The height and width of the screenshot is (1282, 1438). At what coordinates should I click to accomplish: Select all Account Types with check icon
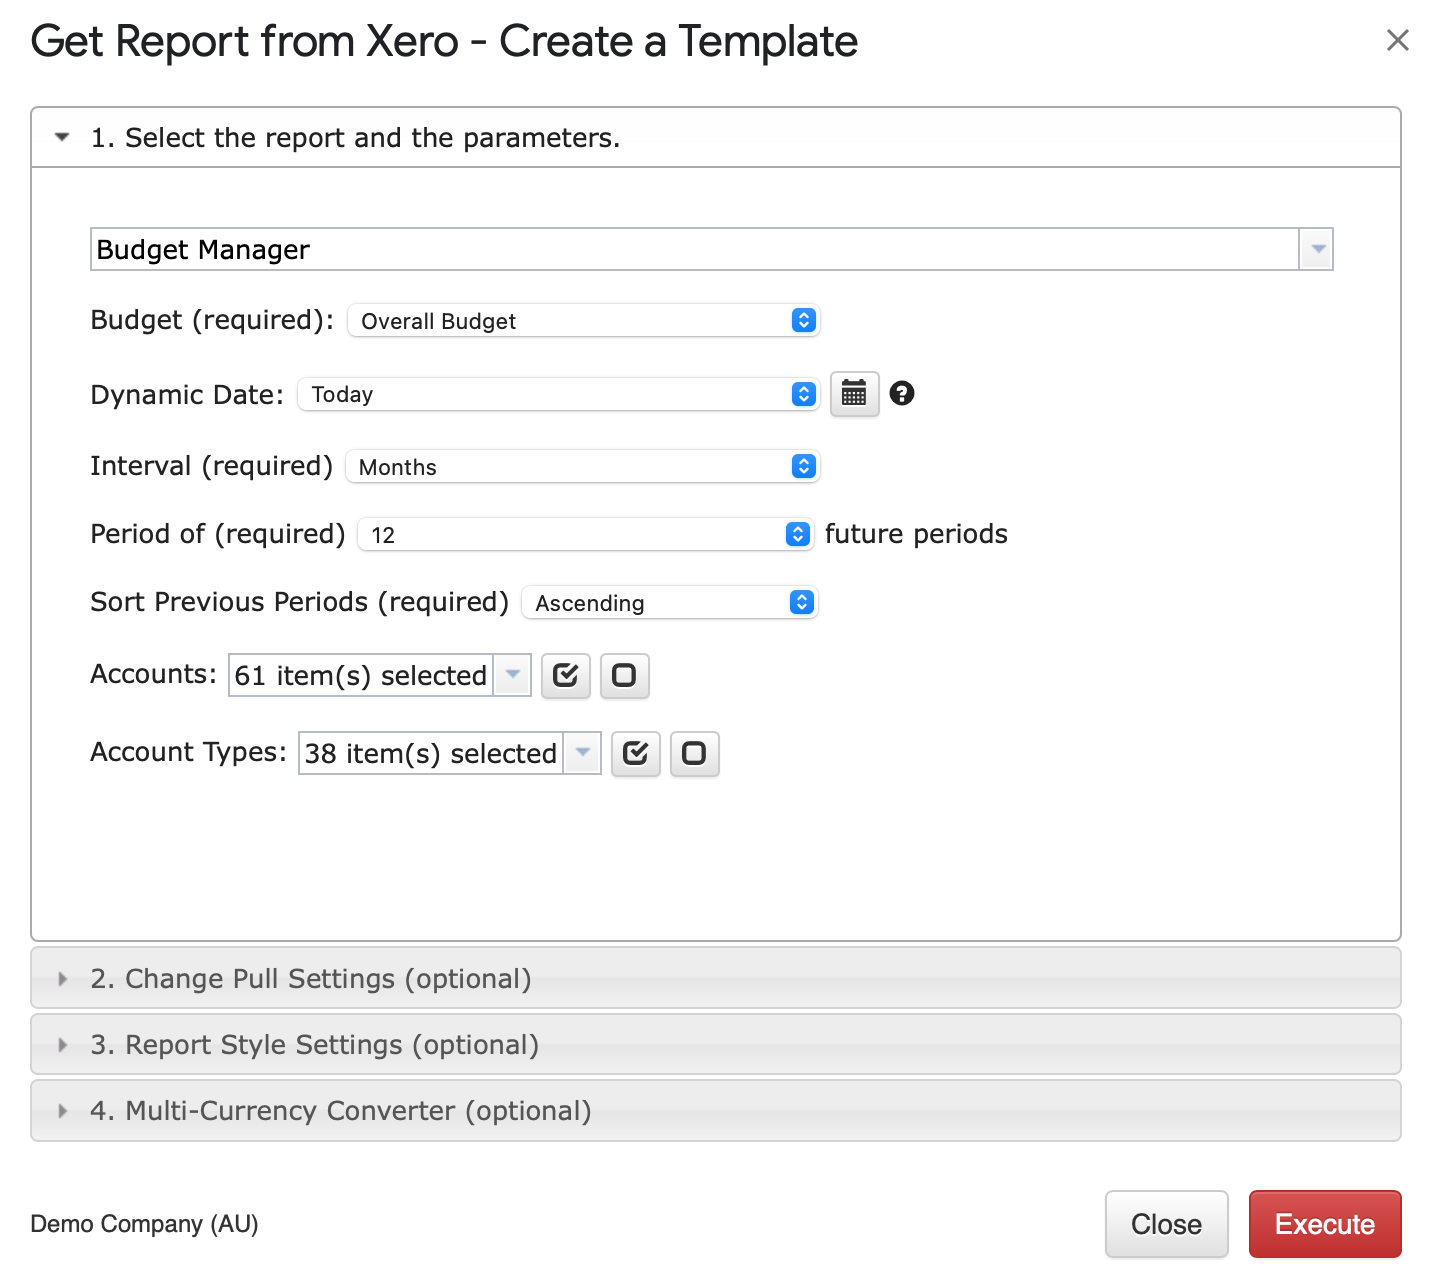[x=636, y=753]
